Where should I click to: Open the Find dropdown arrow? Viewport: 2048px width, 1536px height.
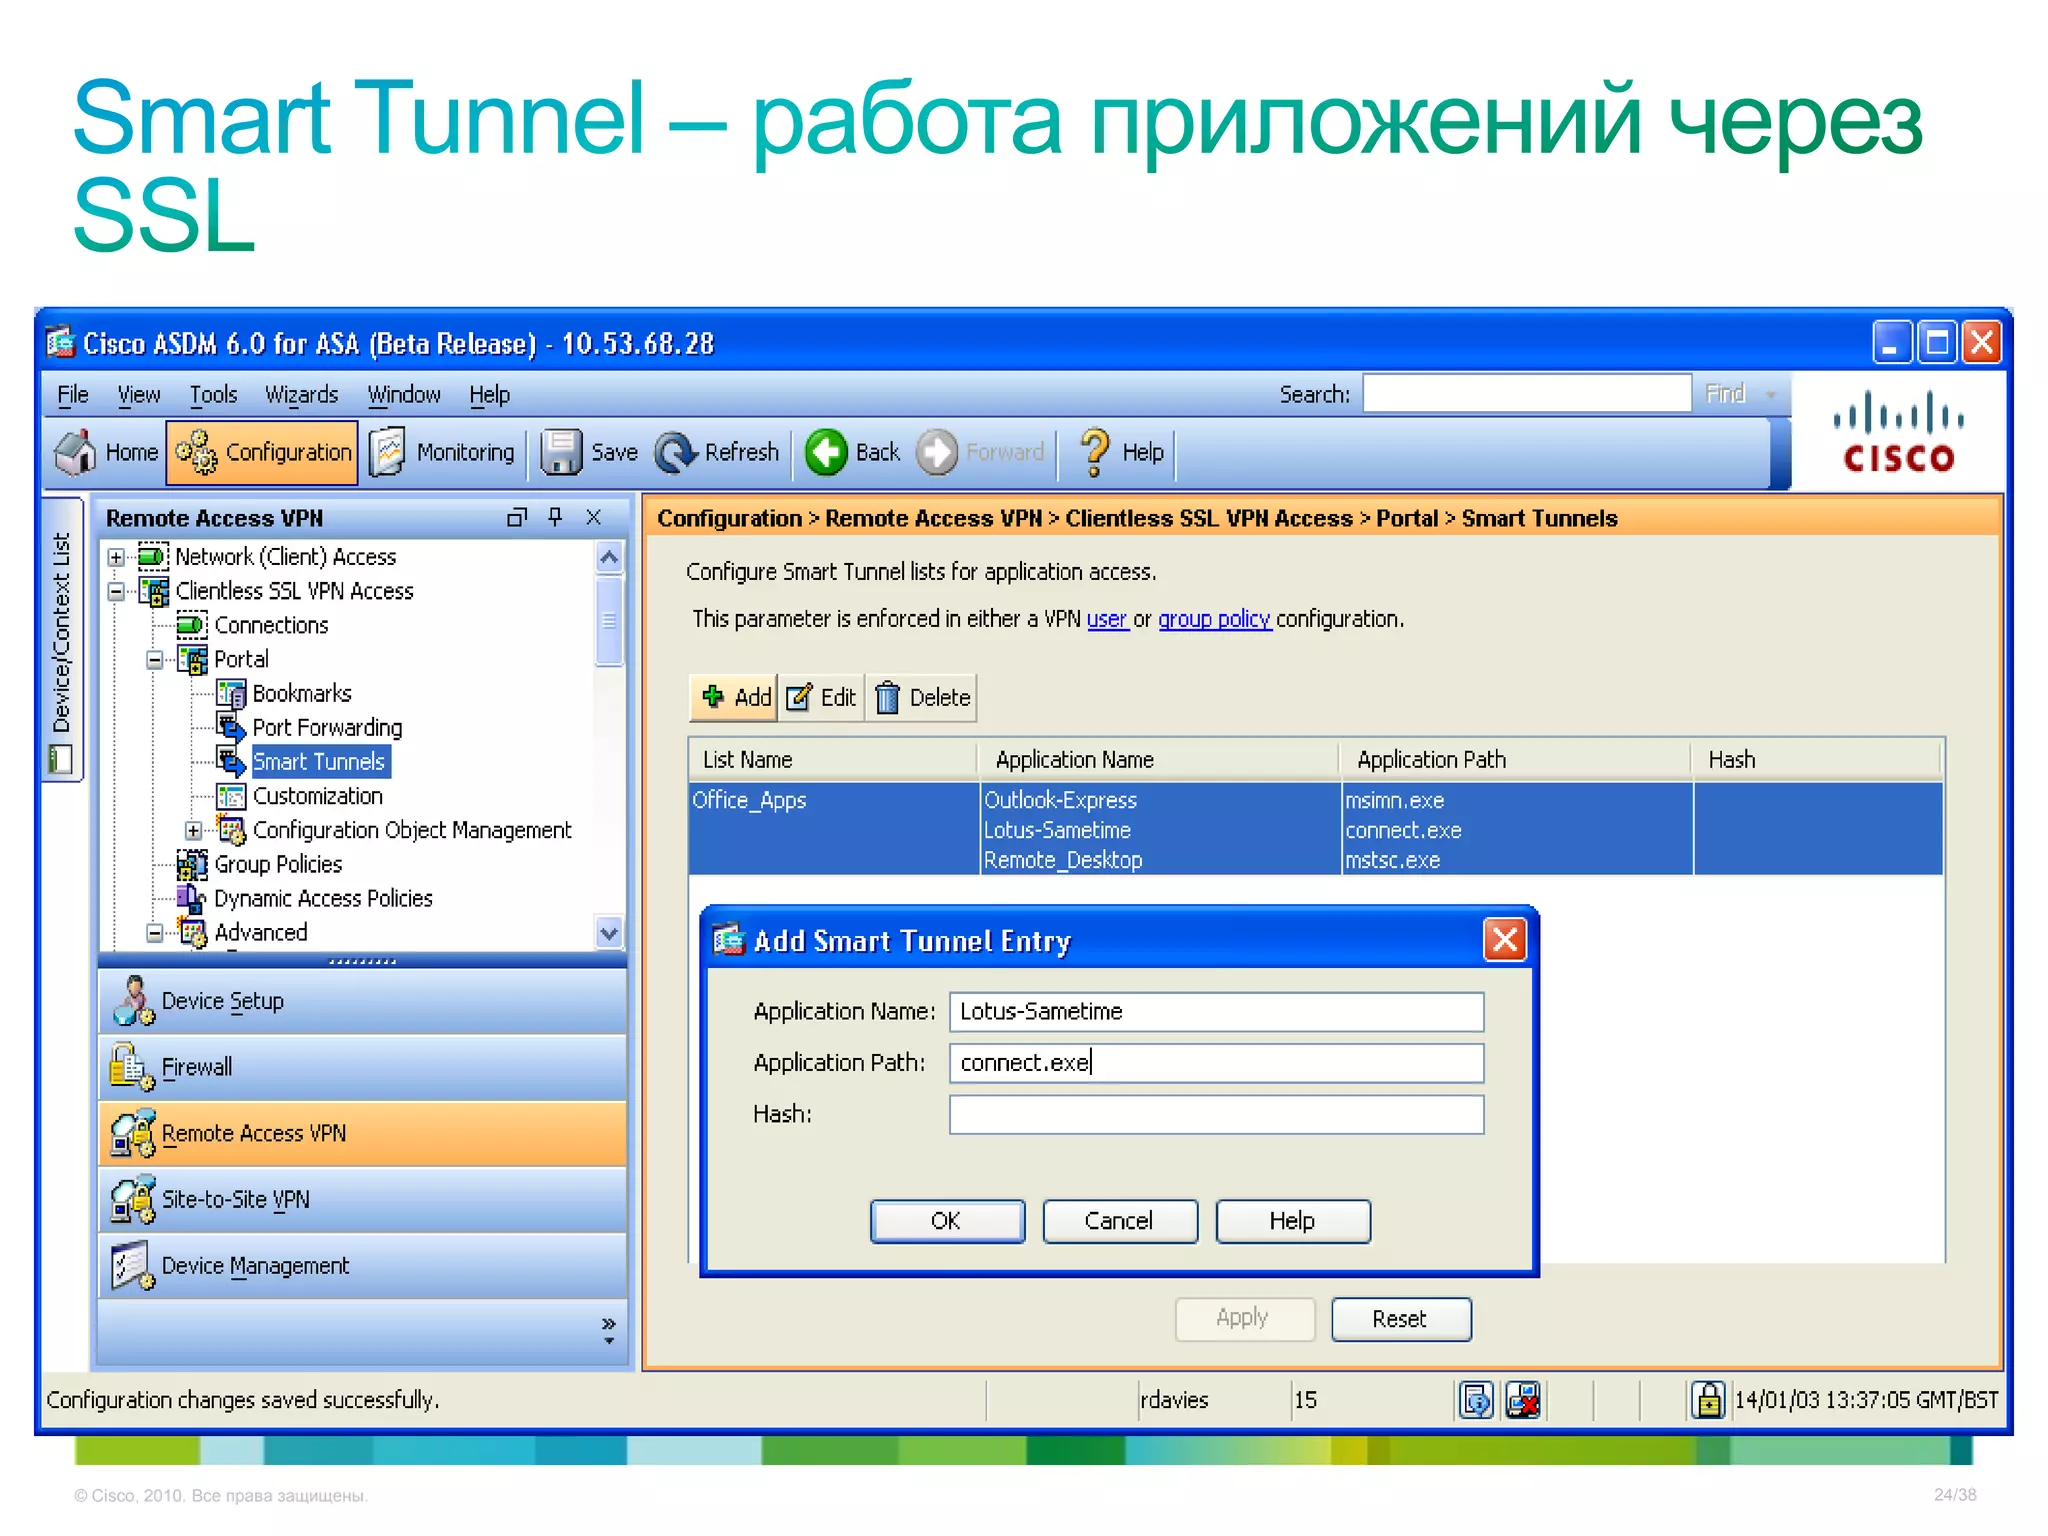pos(1770,395)
